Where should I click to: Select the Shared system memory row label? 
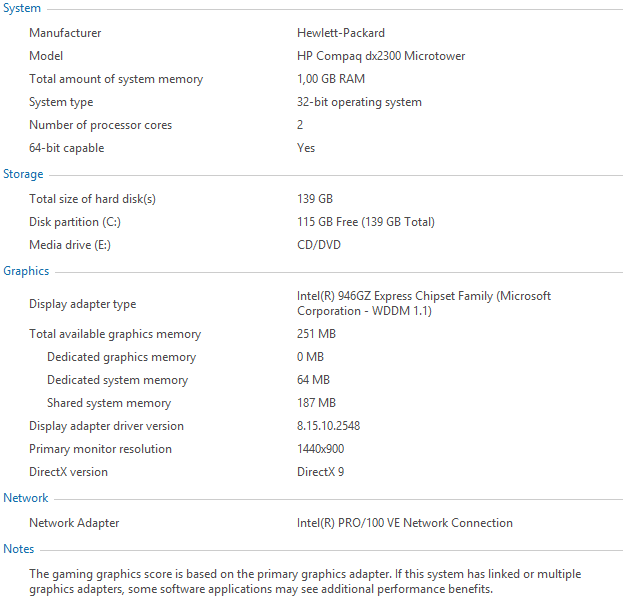(109, 403)
